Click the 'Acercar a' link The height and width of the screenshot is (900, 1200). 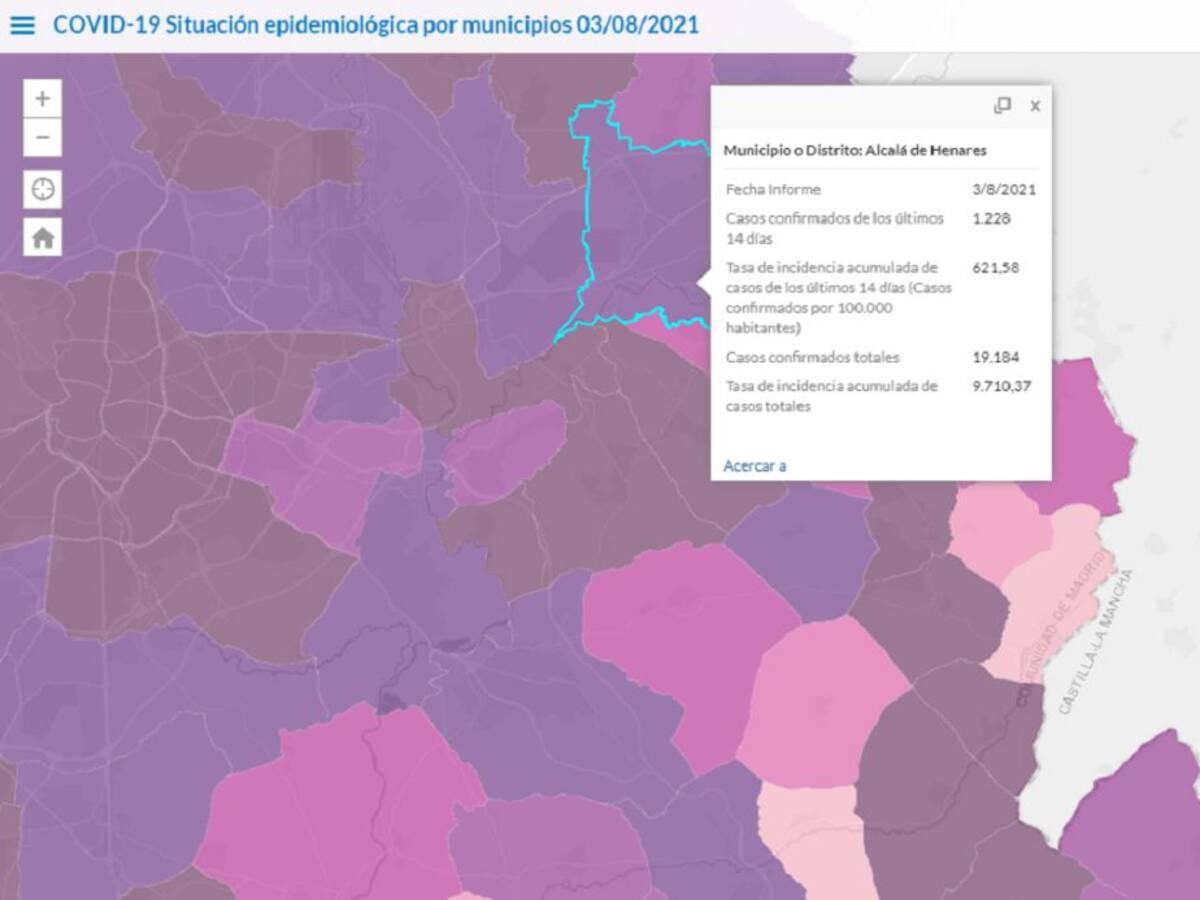coord(754,465)
